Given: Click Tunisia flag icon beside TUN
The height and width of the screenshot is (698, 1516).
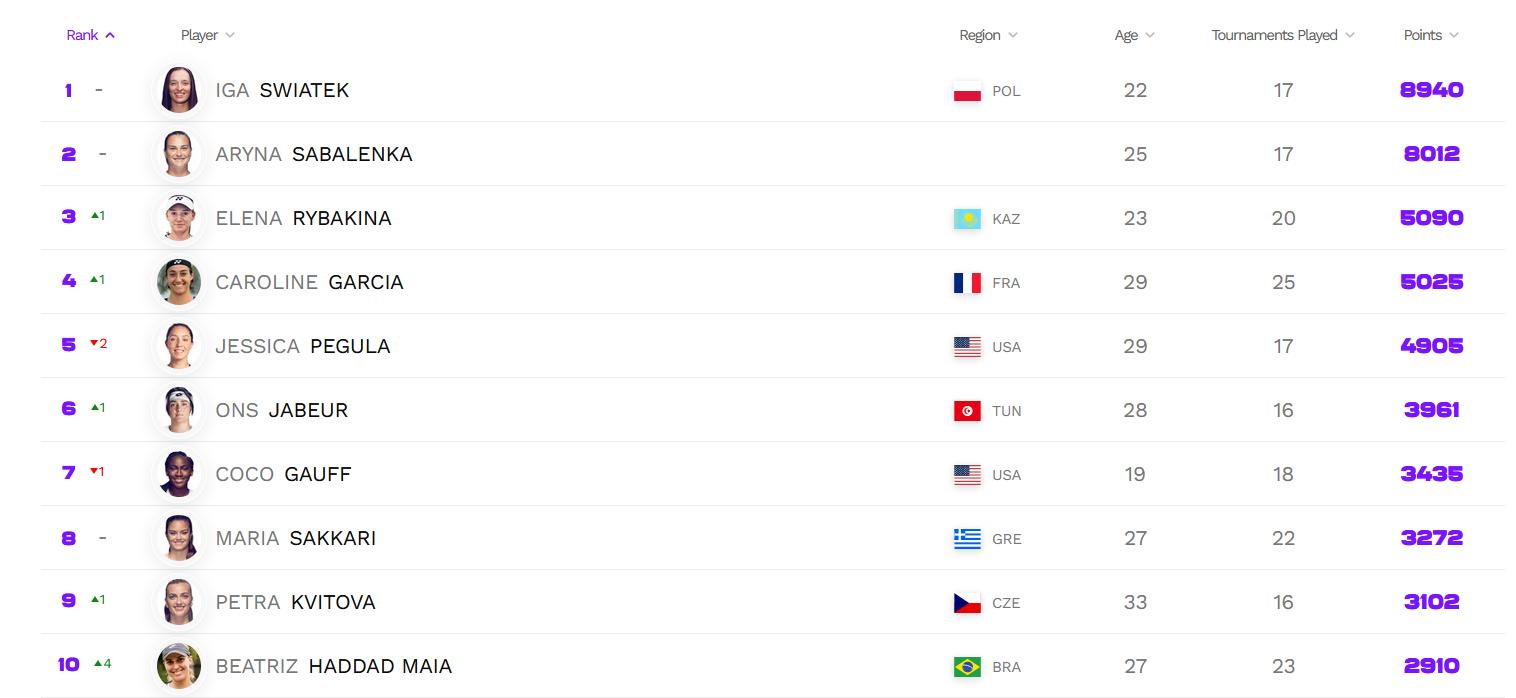Looking at the screenshot, I should [967, 411].
